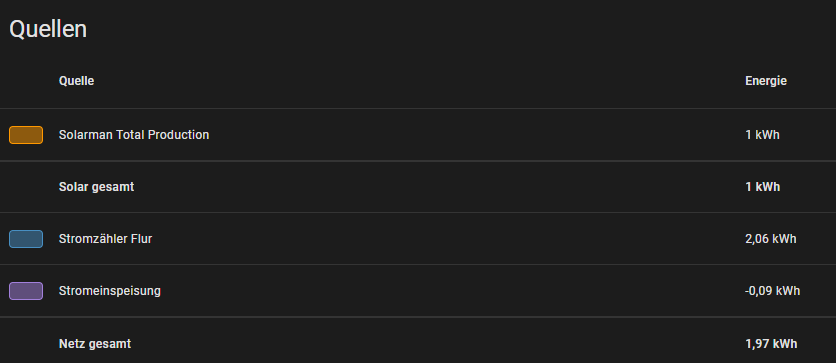Click the 1,97 kWh Netz total

pos(771,344)
